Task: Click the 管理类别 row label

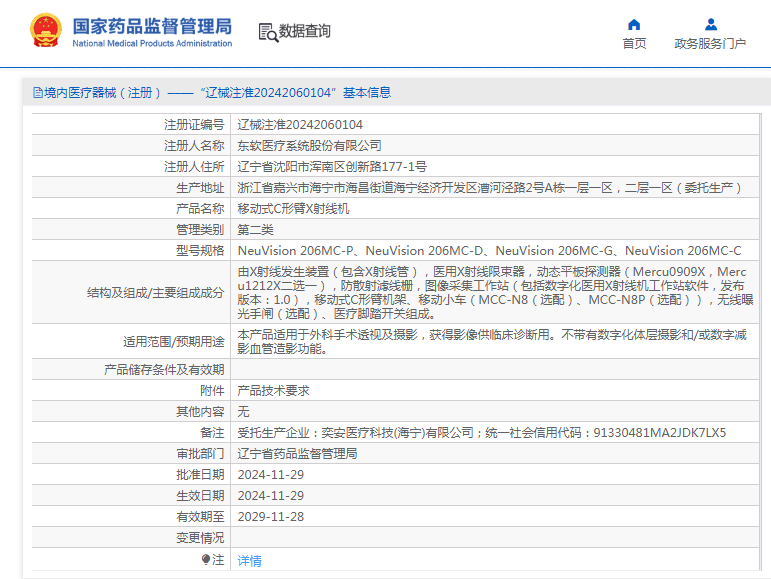Action: point(200,230)
